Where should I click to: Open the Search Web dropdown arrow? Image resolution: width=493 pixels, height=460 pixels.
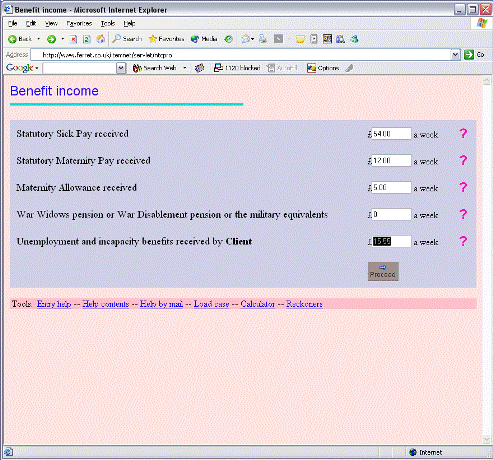(185, 68)
